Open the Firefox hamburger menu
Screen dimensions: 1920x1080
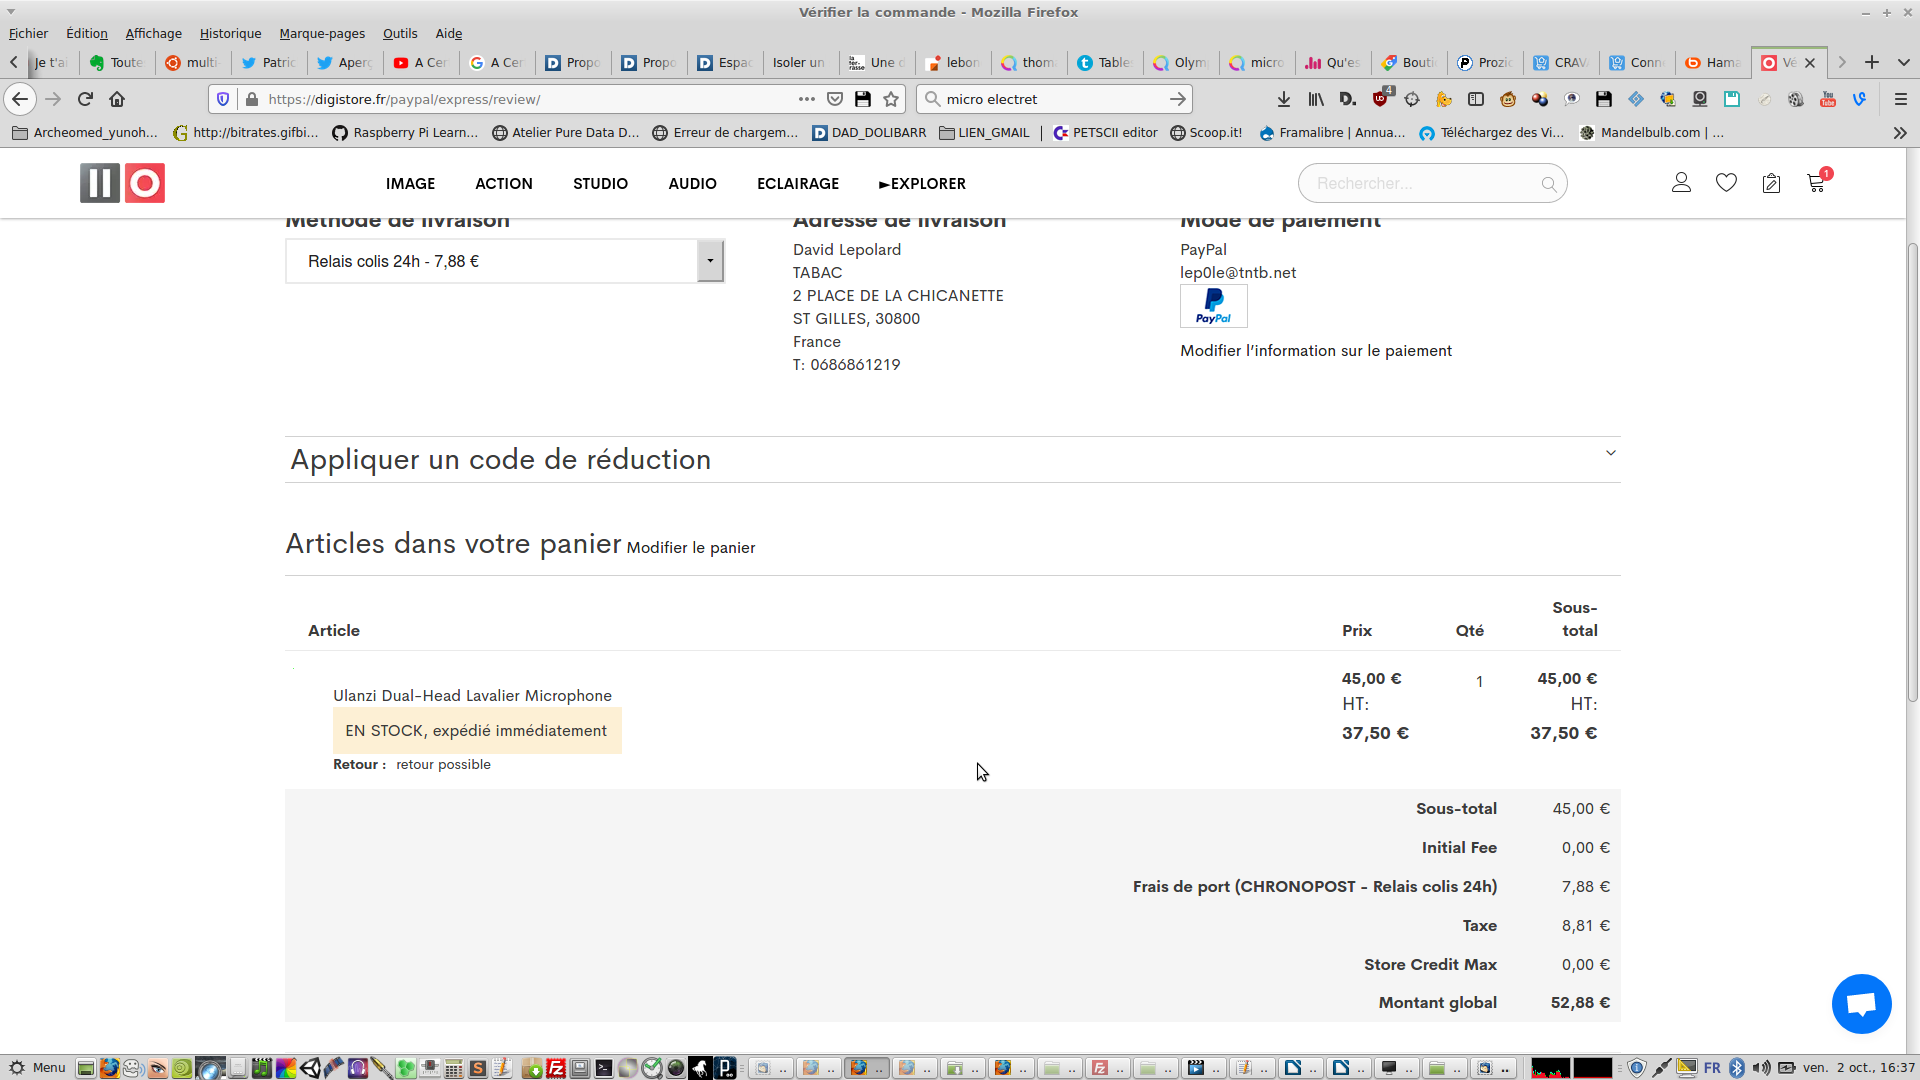[1900, 99]
